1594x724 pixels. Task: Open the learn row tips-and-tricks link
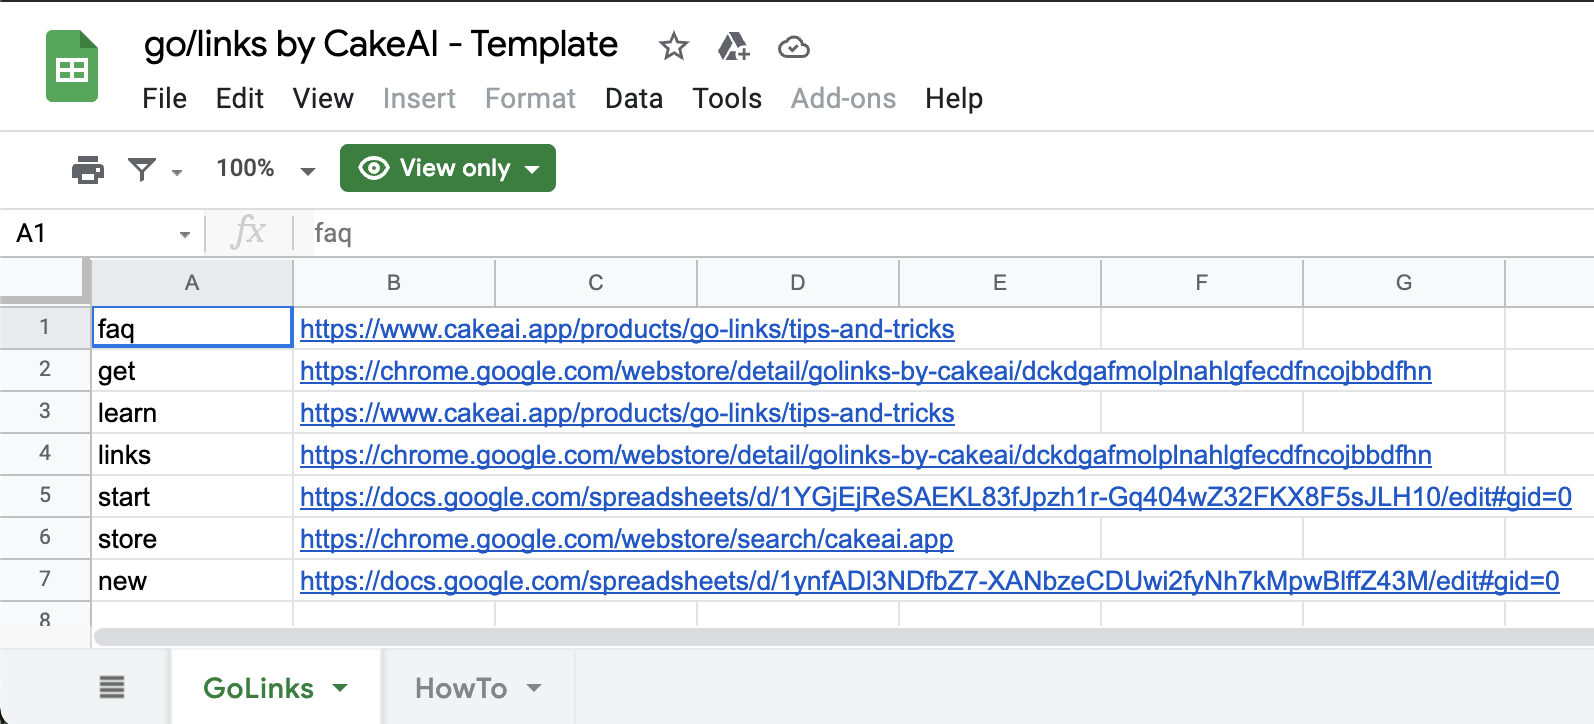pyautogui.click(x=627, y=413)
